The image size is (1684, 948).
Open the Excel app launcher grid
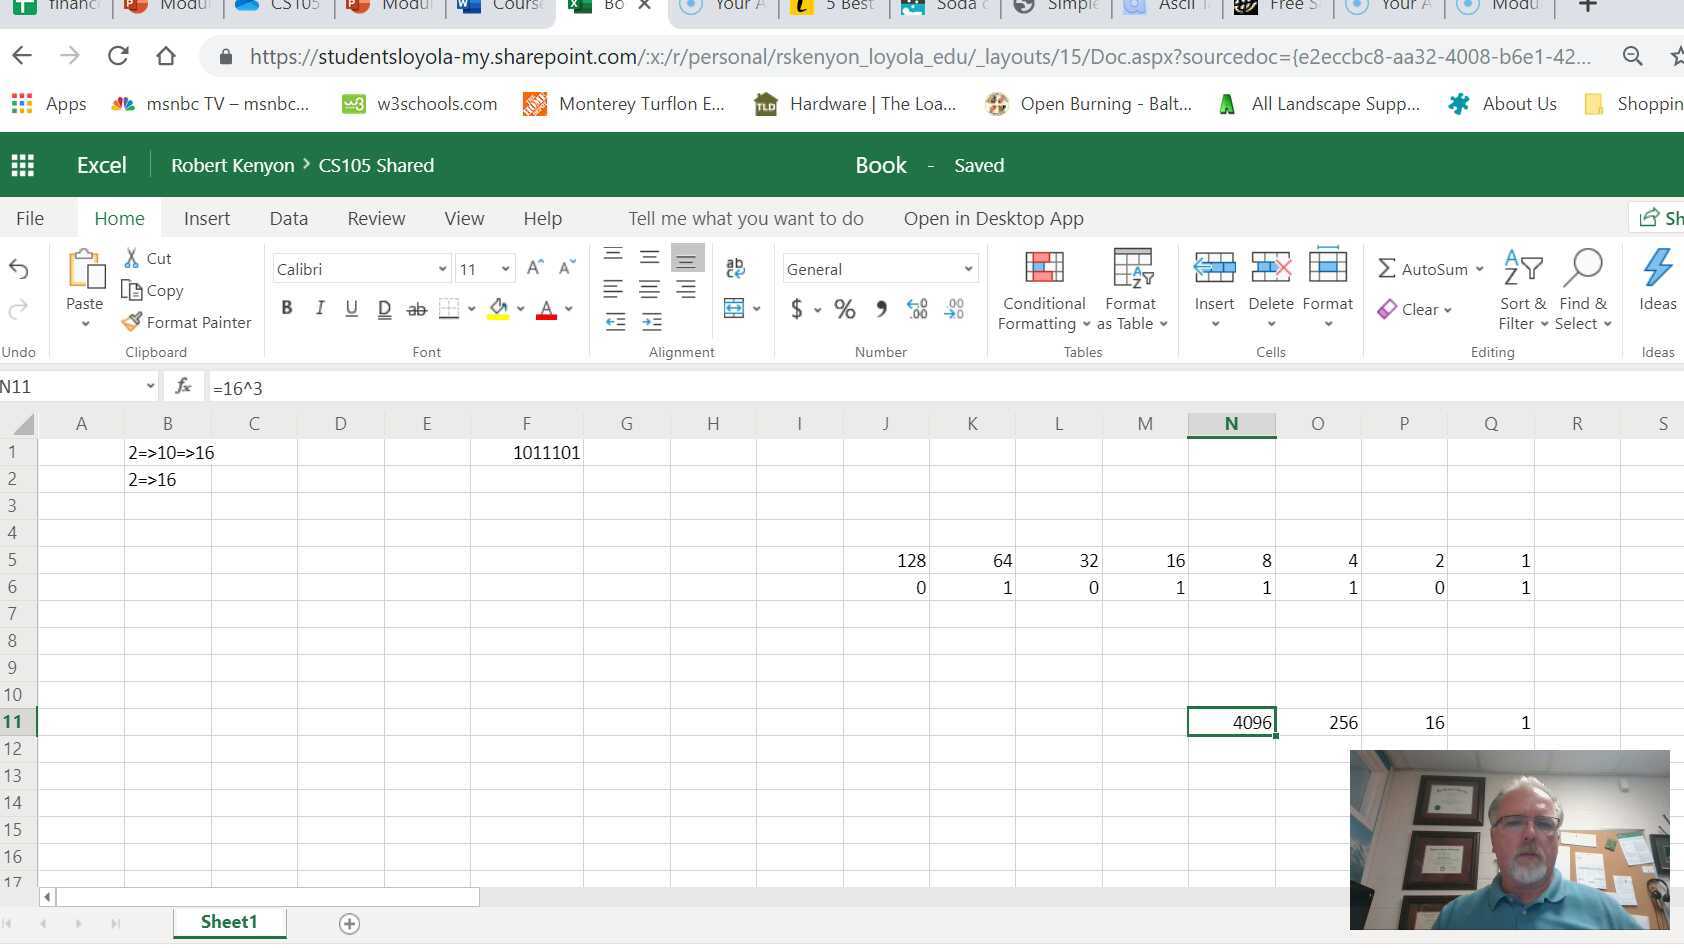(x=22, y=165)
